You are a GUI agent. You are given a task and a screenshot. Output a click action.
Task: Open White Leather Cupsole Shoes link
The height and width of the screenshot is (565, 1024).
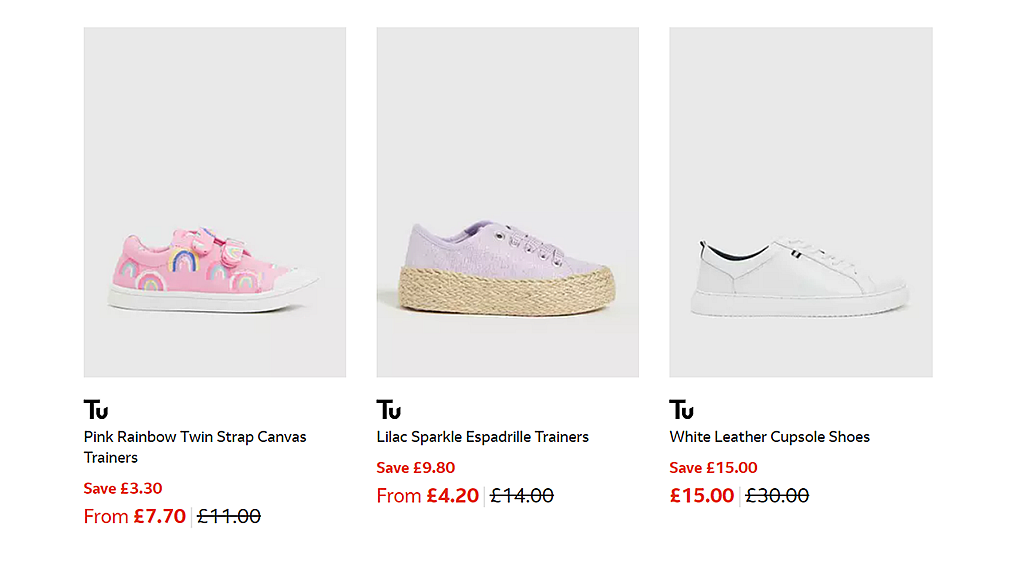(x=770, y=437)
